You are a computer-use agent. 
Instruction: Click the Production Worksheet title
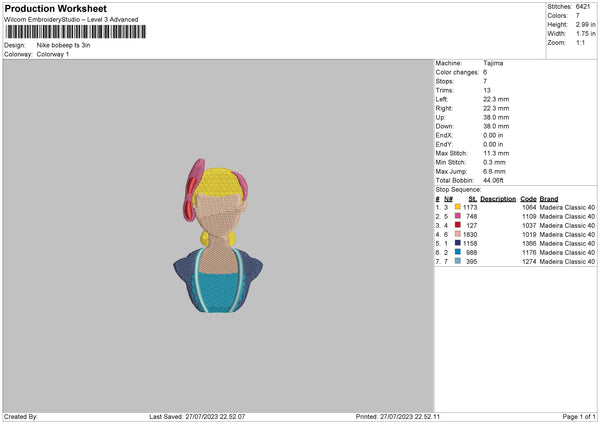[55, 8]
